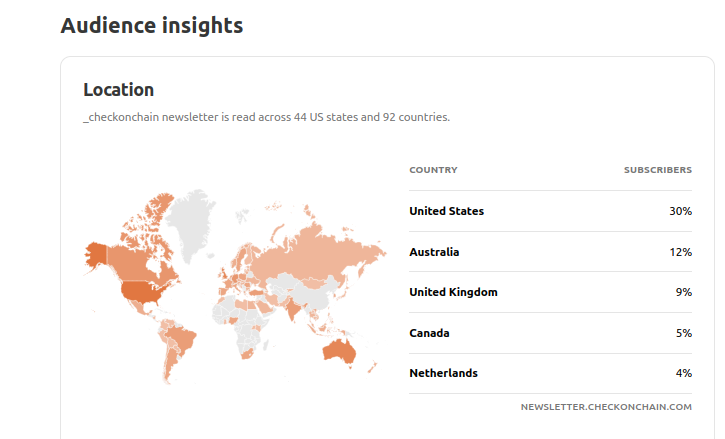Click the 9% subscribers value

683,292
